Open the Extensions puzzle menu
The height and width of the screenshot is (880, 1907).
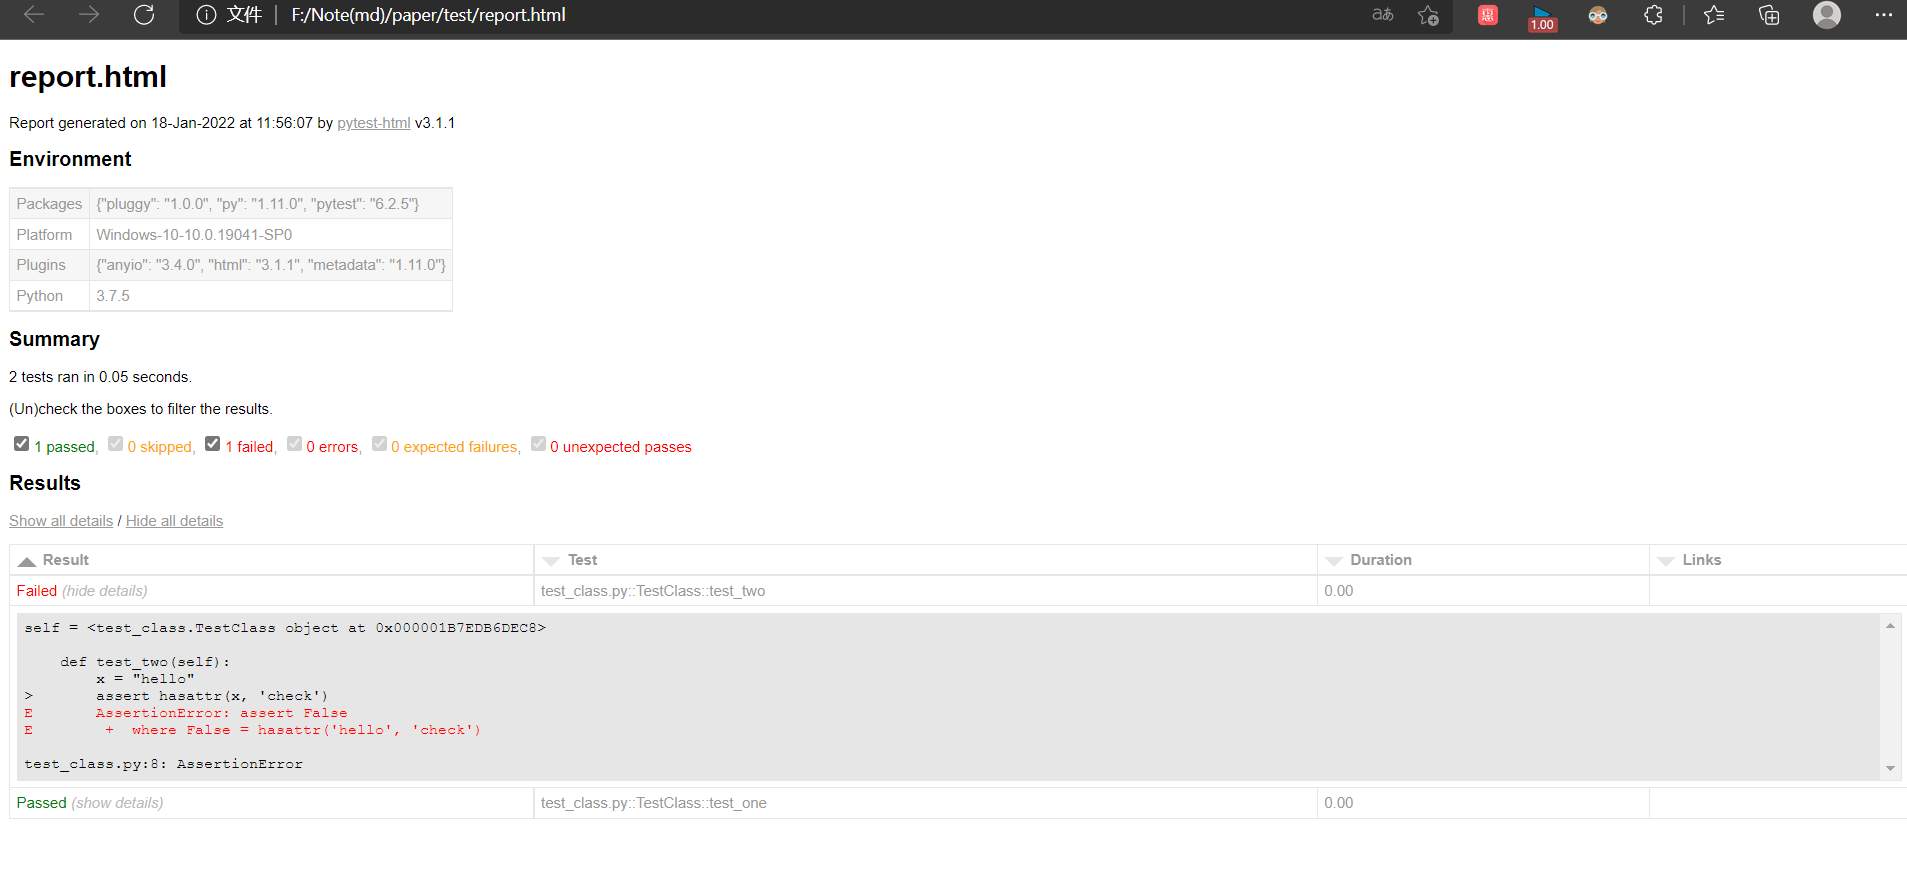(1654, 15)
